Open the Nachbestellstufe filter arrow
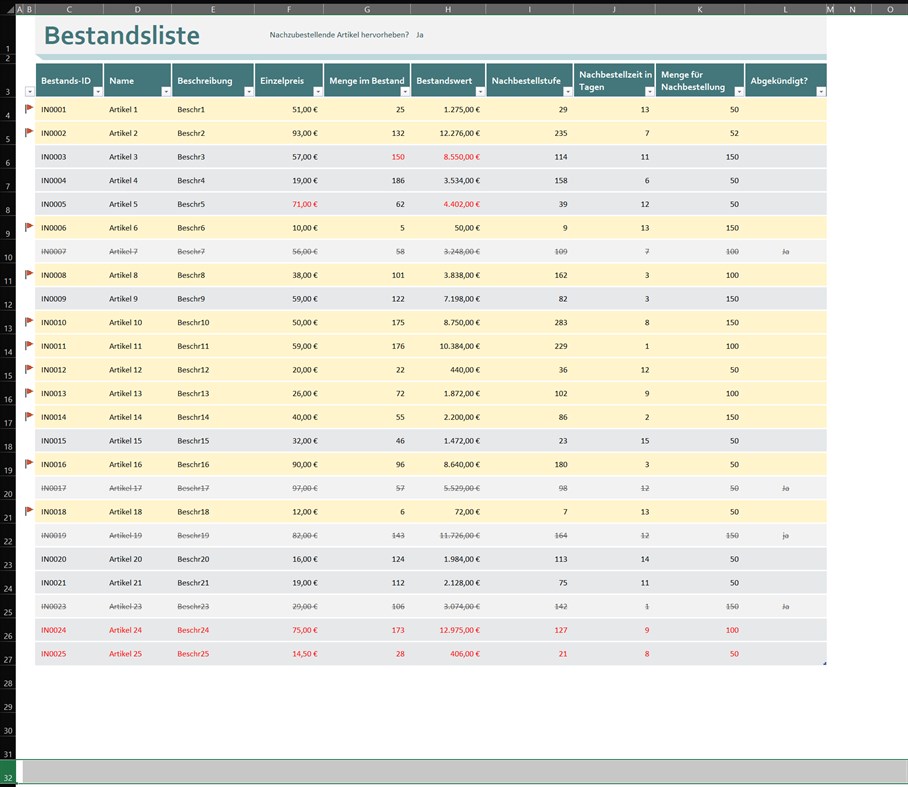 pyautogui.click(x=568, y=91)
